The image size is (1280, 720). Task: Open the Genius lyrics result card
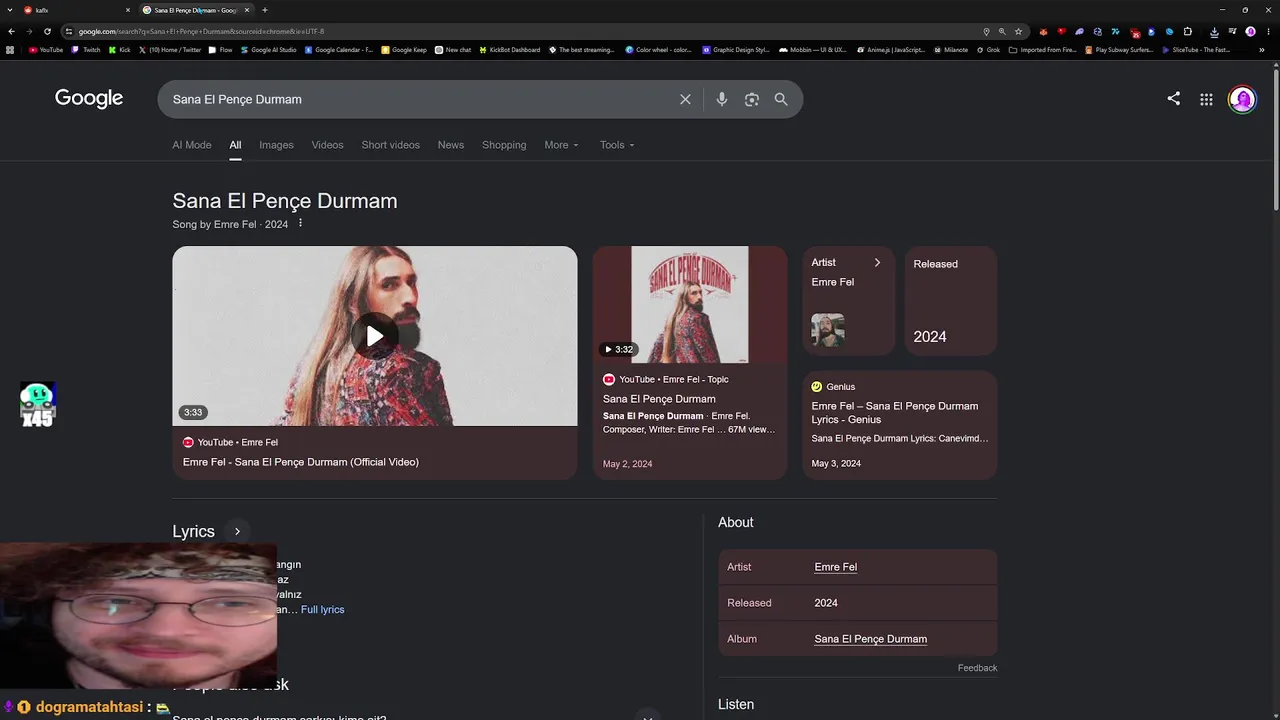click(900, 425)
